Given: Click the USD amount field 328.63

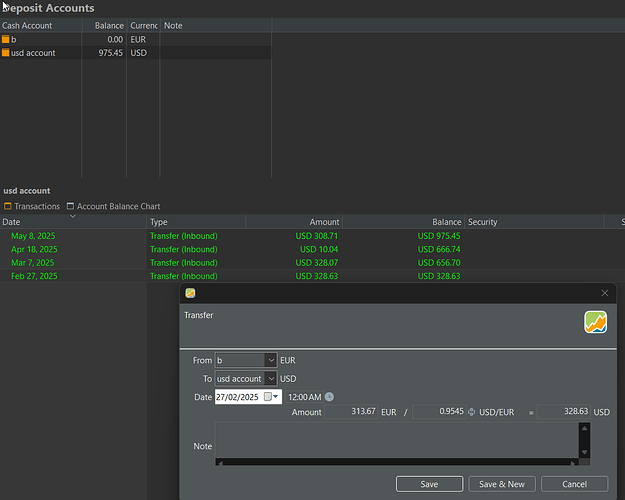Looking at the screenshot, I should pos(564,411).
